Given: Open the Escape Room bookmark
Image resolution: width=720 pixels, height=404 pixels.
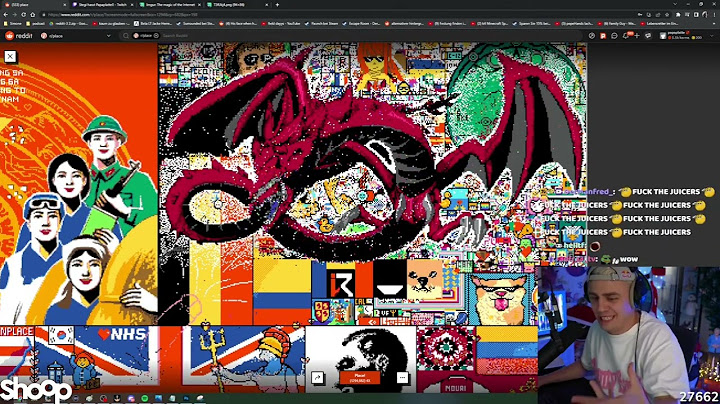Looking at the screenshot, I should coord(360,23).
